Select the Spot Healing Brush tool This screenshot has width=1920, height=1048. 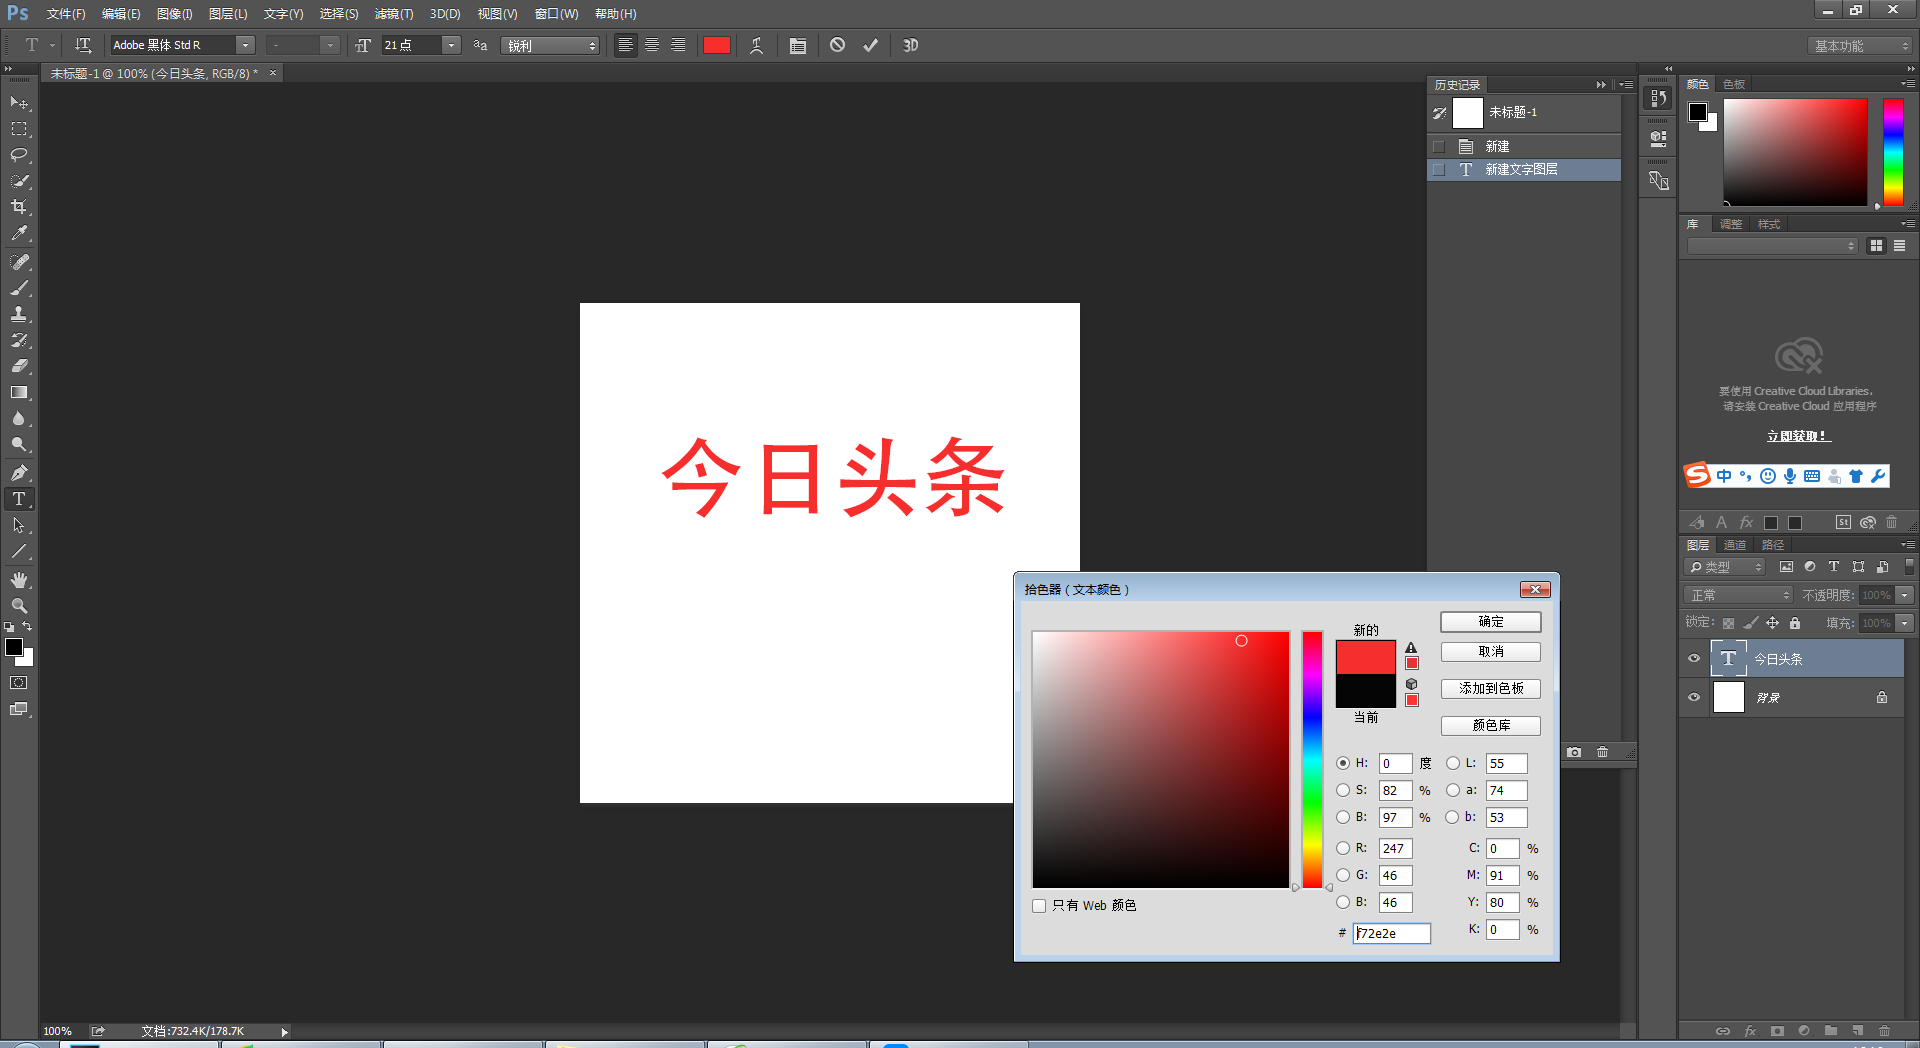pyautogui.click(x=19, y=262)
